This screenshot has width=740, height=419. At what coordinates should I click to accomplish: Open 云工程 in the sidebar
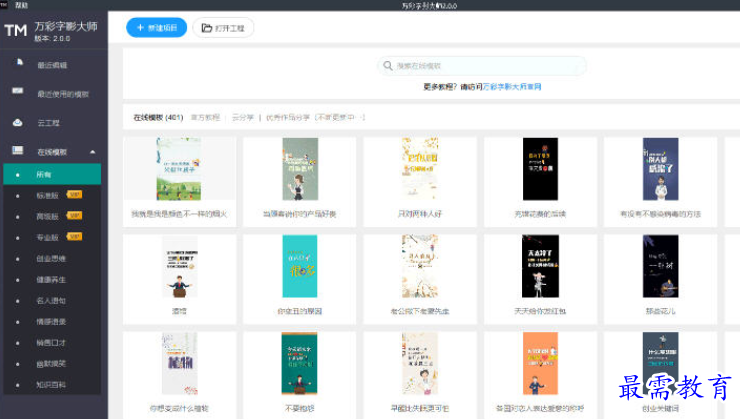[49, 123]
